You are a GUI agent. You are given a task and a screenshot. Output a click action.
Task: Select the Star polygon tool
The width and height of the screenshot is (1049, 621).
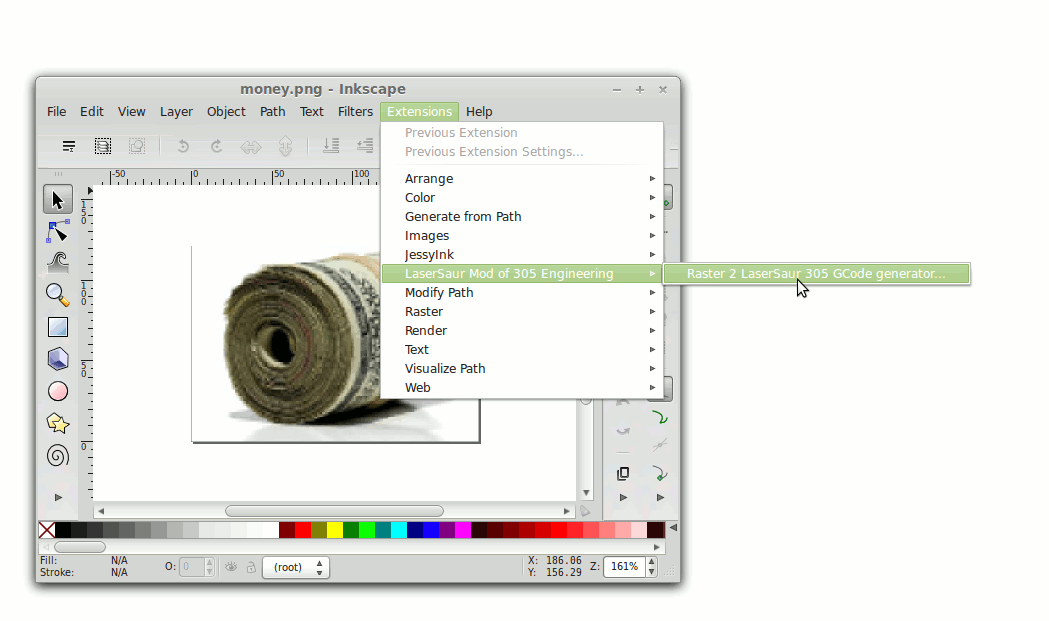pyautogui.click(x=58, y=423)
